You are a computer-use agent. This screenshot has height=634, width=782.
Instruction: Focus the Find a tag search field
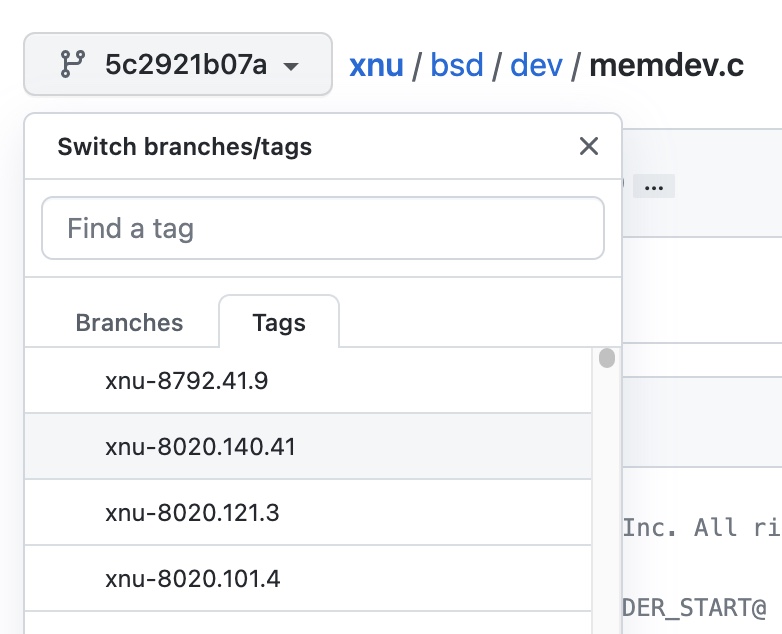pos(323,228)
